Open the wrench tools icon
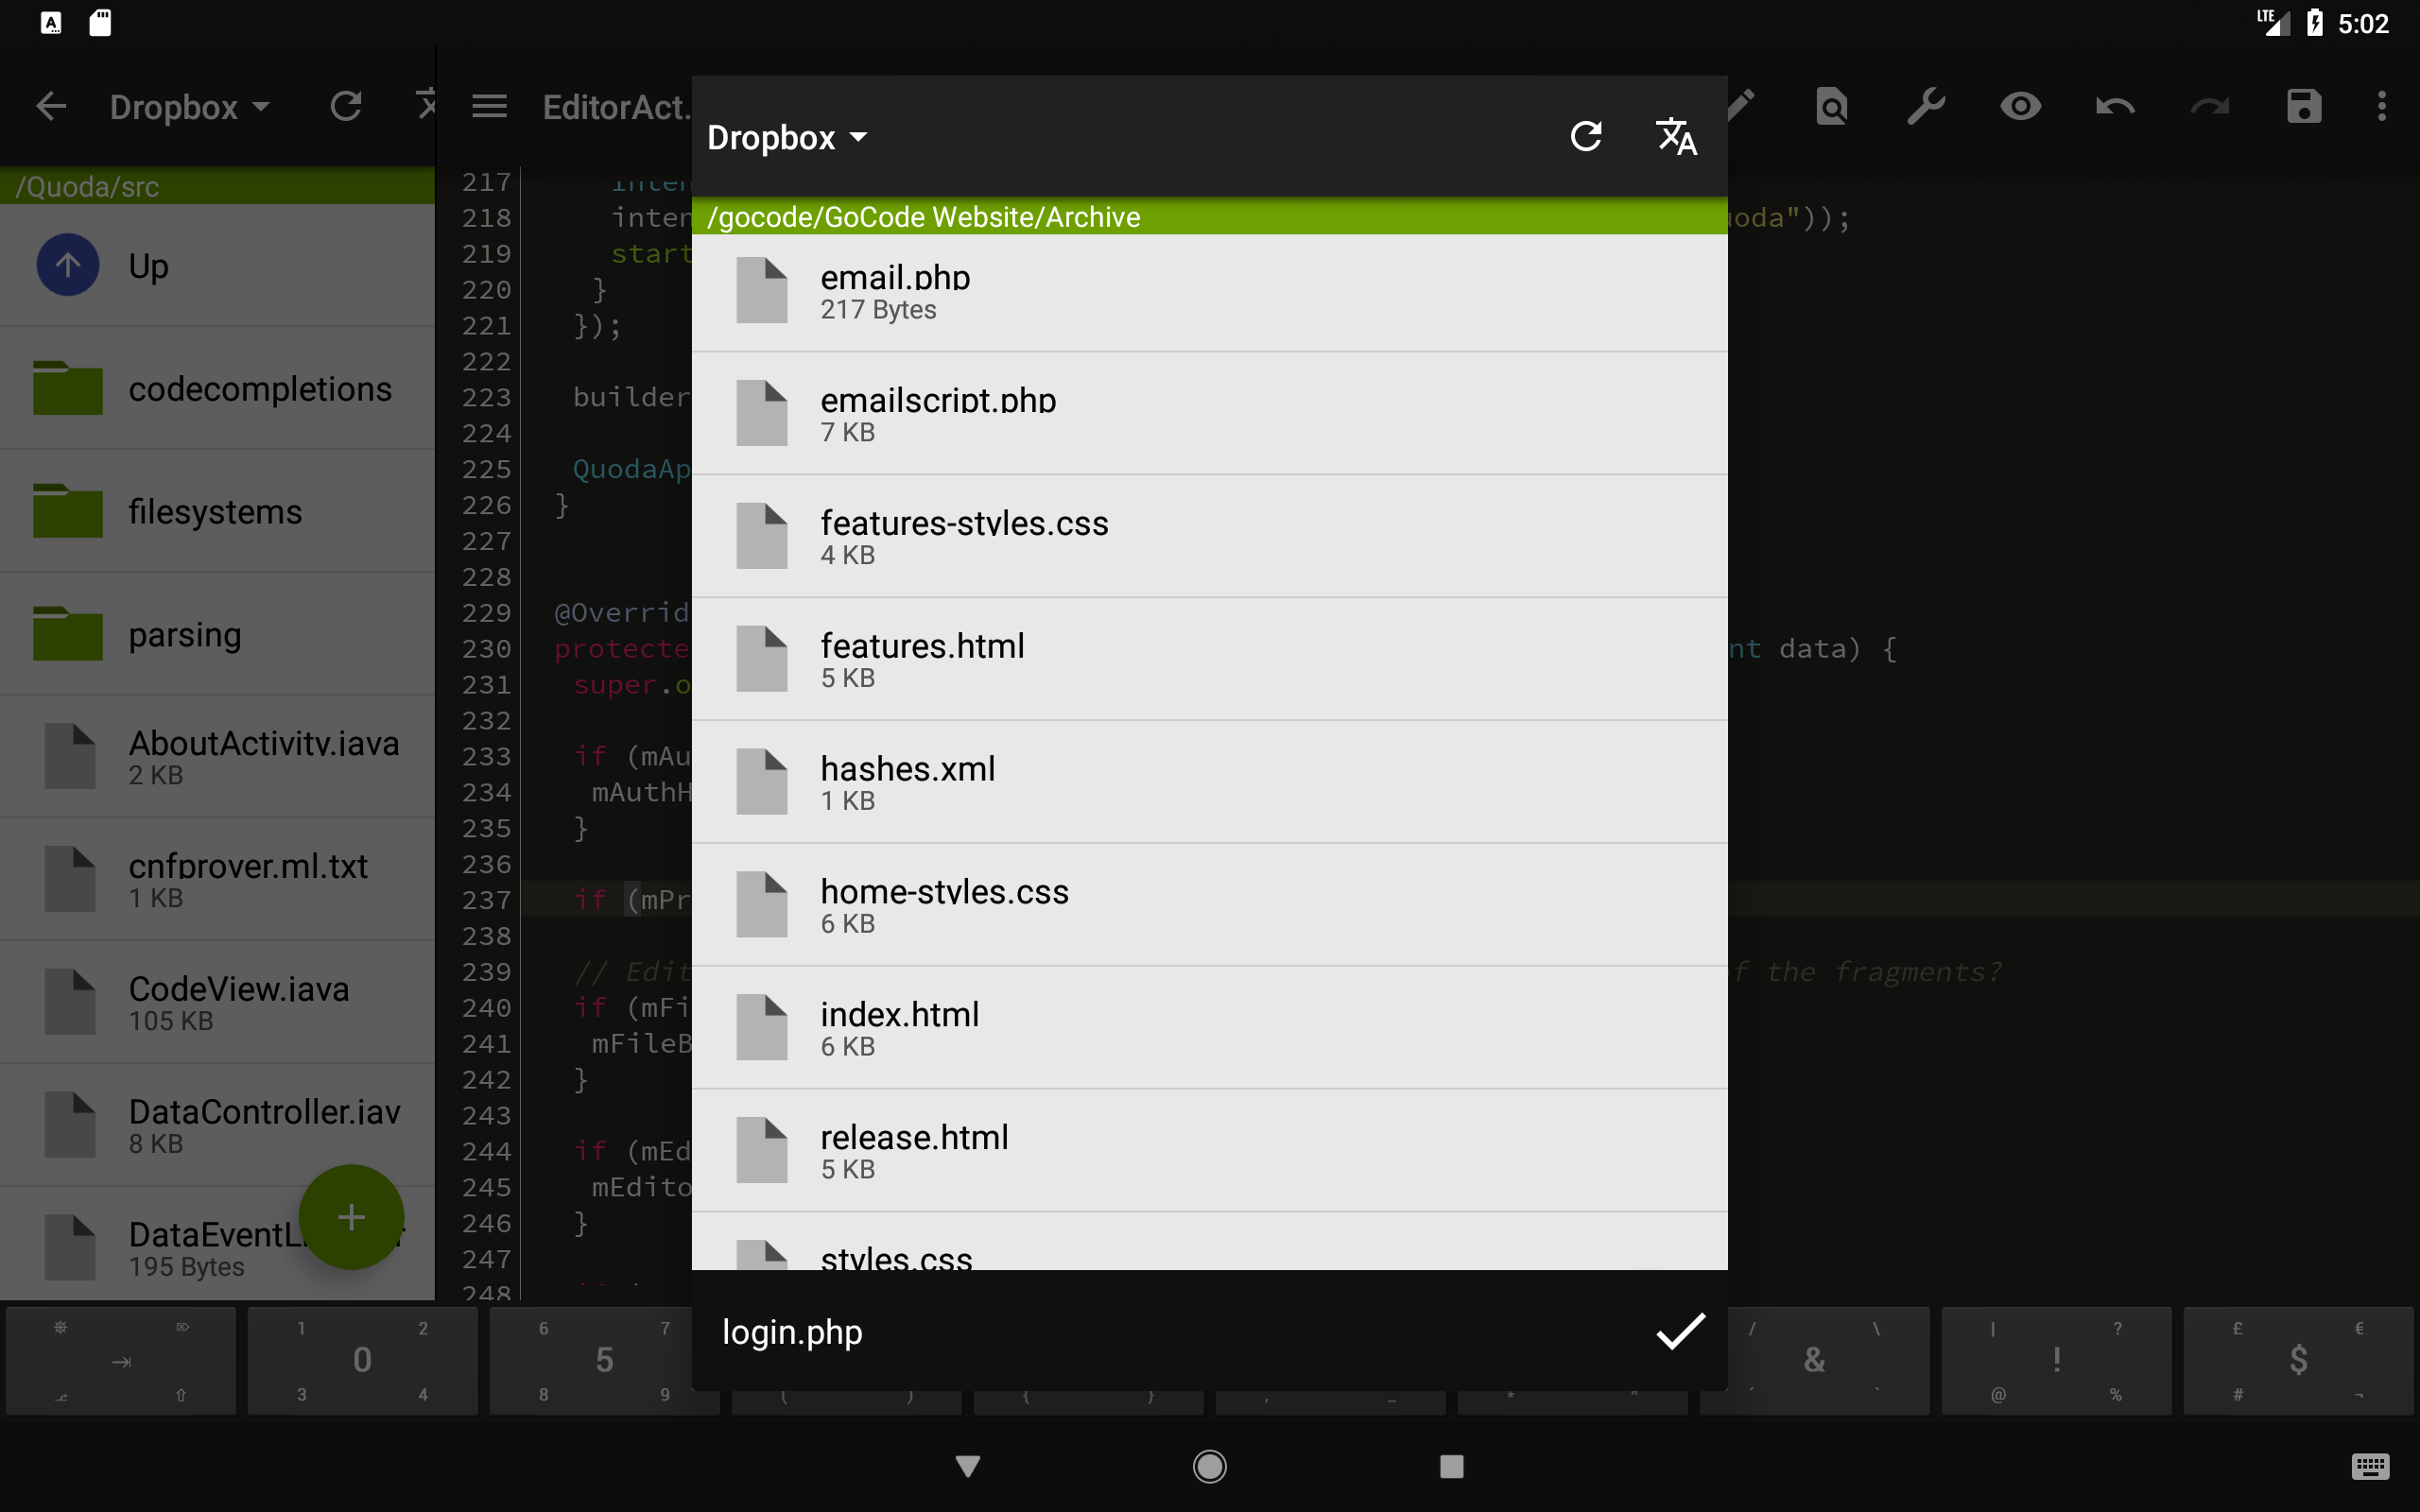The image size is (2420, 1512). click(1926, 106)
